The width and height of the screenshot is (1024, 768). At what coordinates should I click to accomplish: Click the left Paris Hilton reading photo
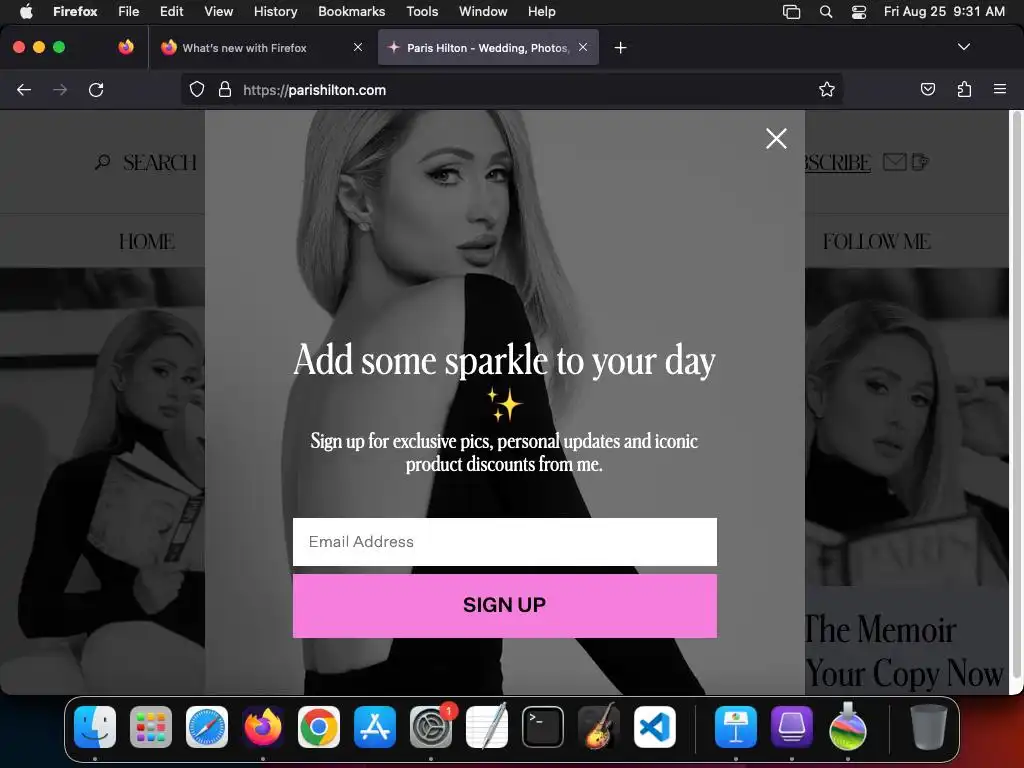(103, 481)
